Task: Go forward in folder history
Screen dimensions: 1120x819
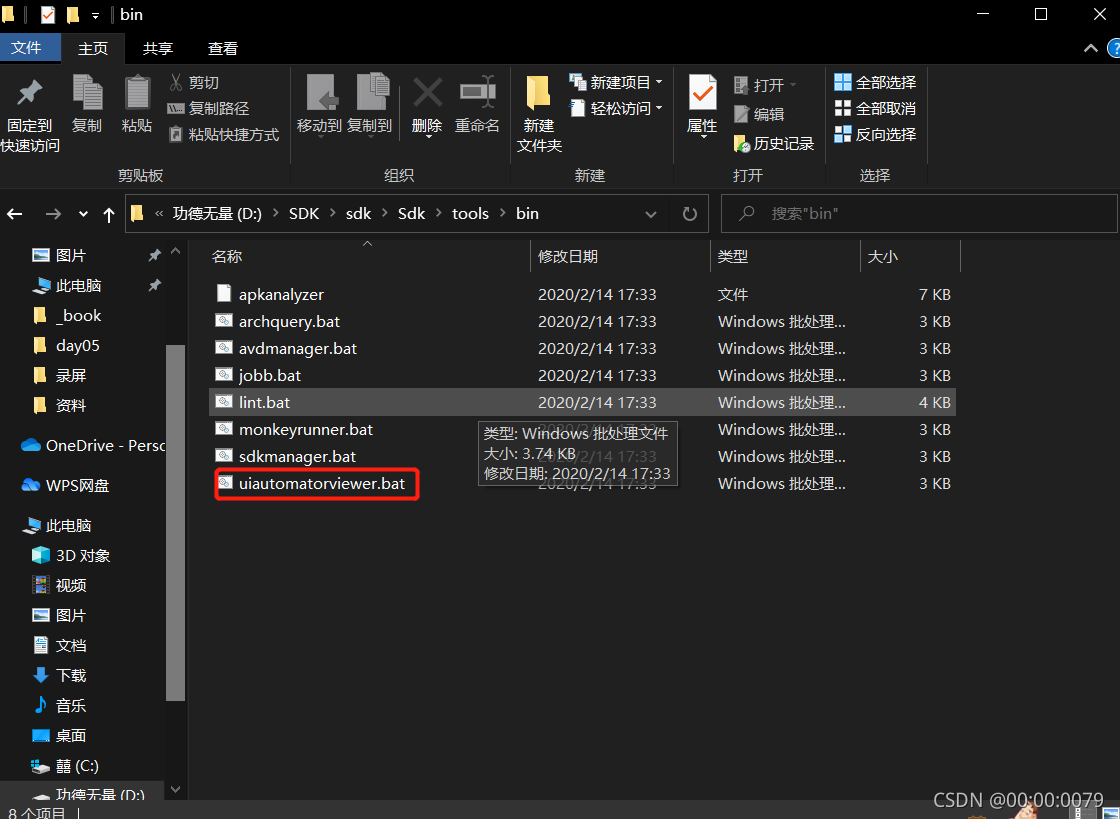Action: 53,213
